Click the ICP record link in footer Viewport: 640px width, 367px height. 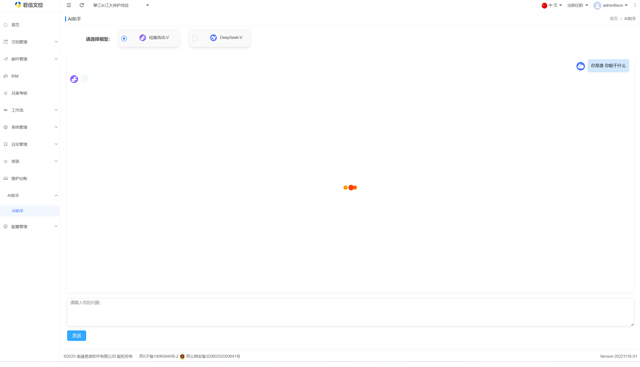(158, 356)
